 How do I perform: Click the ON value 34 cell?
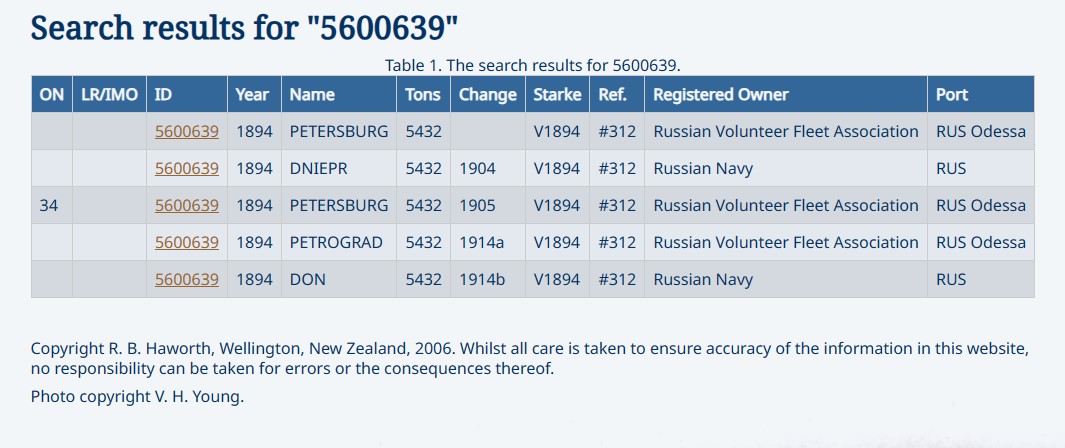[x=49, y=206]
